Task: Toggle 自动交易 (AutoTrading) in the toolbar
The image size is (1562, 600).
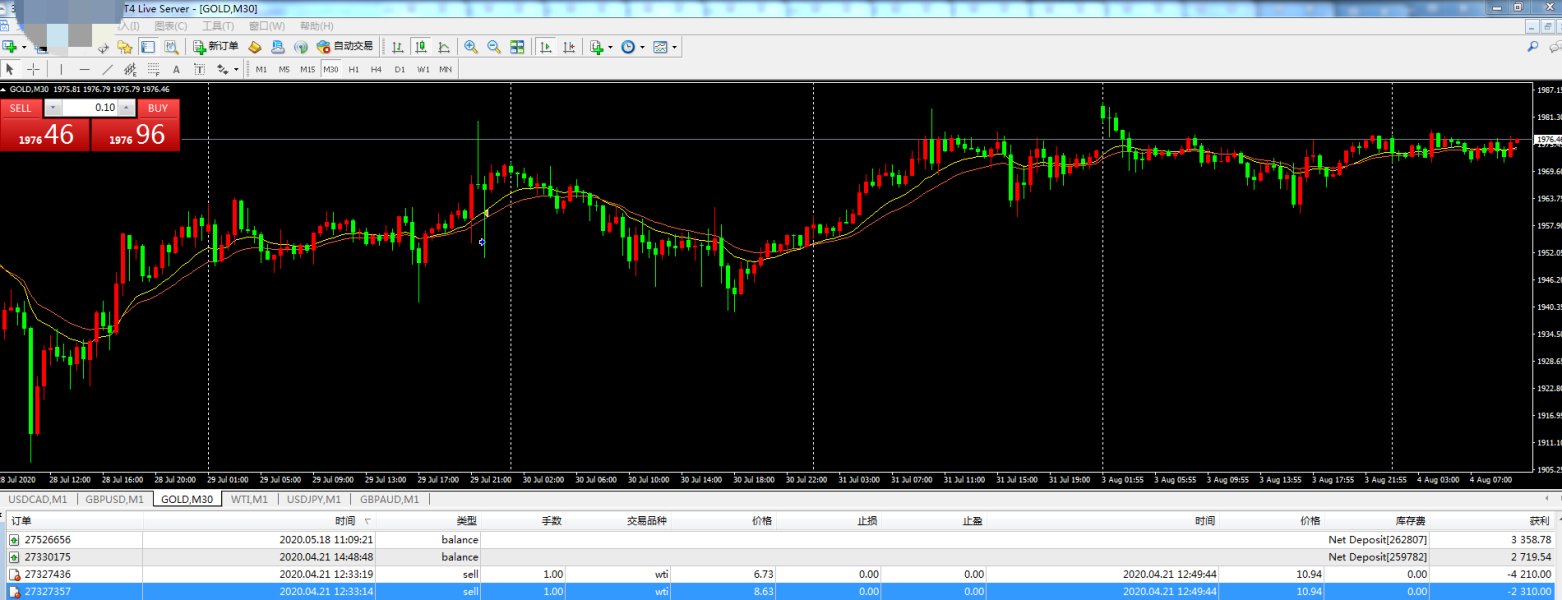Action: [x=345, y=47]
